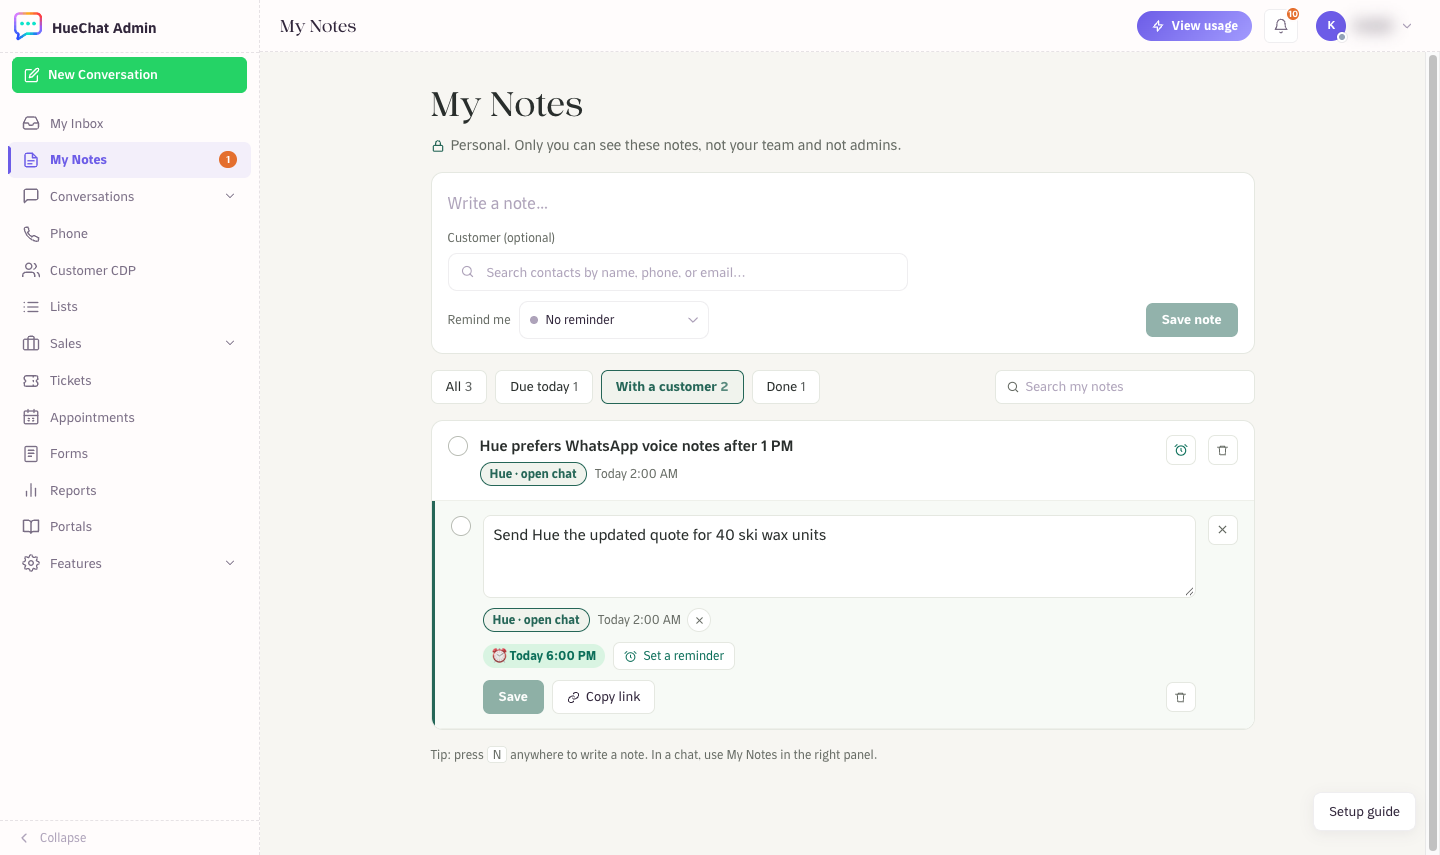This screenshot has width=1440, height=855.
Task: Save the edited ski wax note
Action: click(513, 697)
